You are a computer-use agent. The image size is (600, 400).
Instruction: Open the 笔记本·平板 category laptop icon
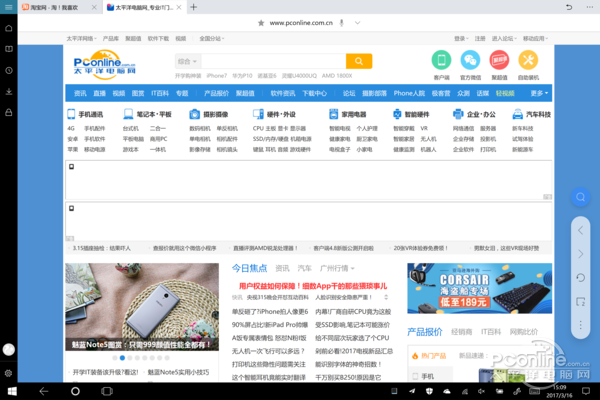point(128,114)
